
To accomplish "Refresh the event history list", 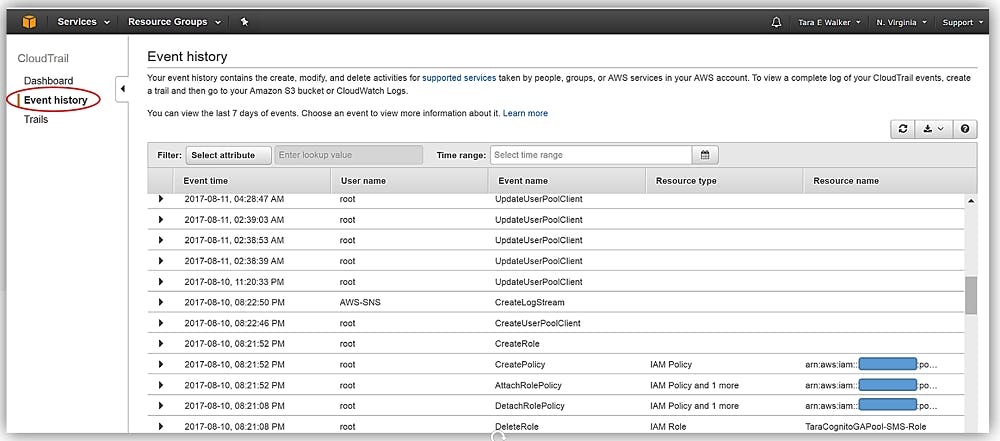I will click(x=903, y=129).
